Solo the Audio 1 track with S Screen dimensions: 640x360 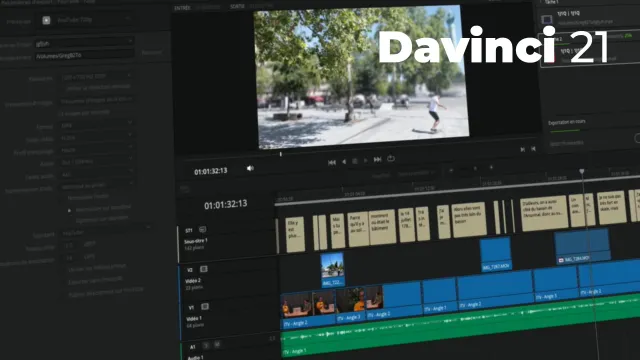click(206, 345)
